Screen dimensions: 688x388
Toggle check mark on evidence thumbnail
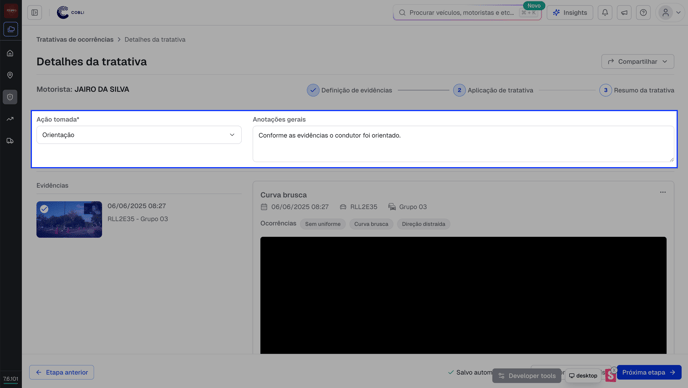pos(44,209)
